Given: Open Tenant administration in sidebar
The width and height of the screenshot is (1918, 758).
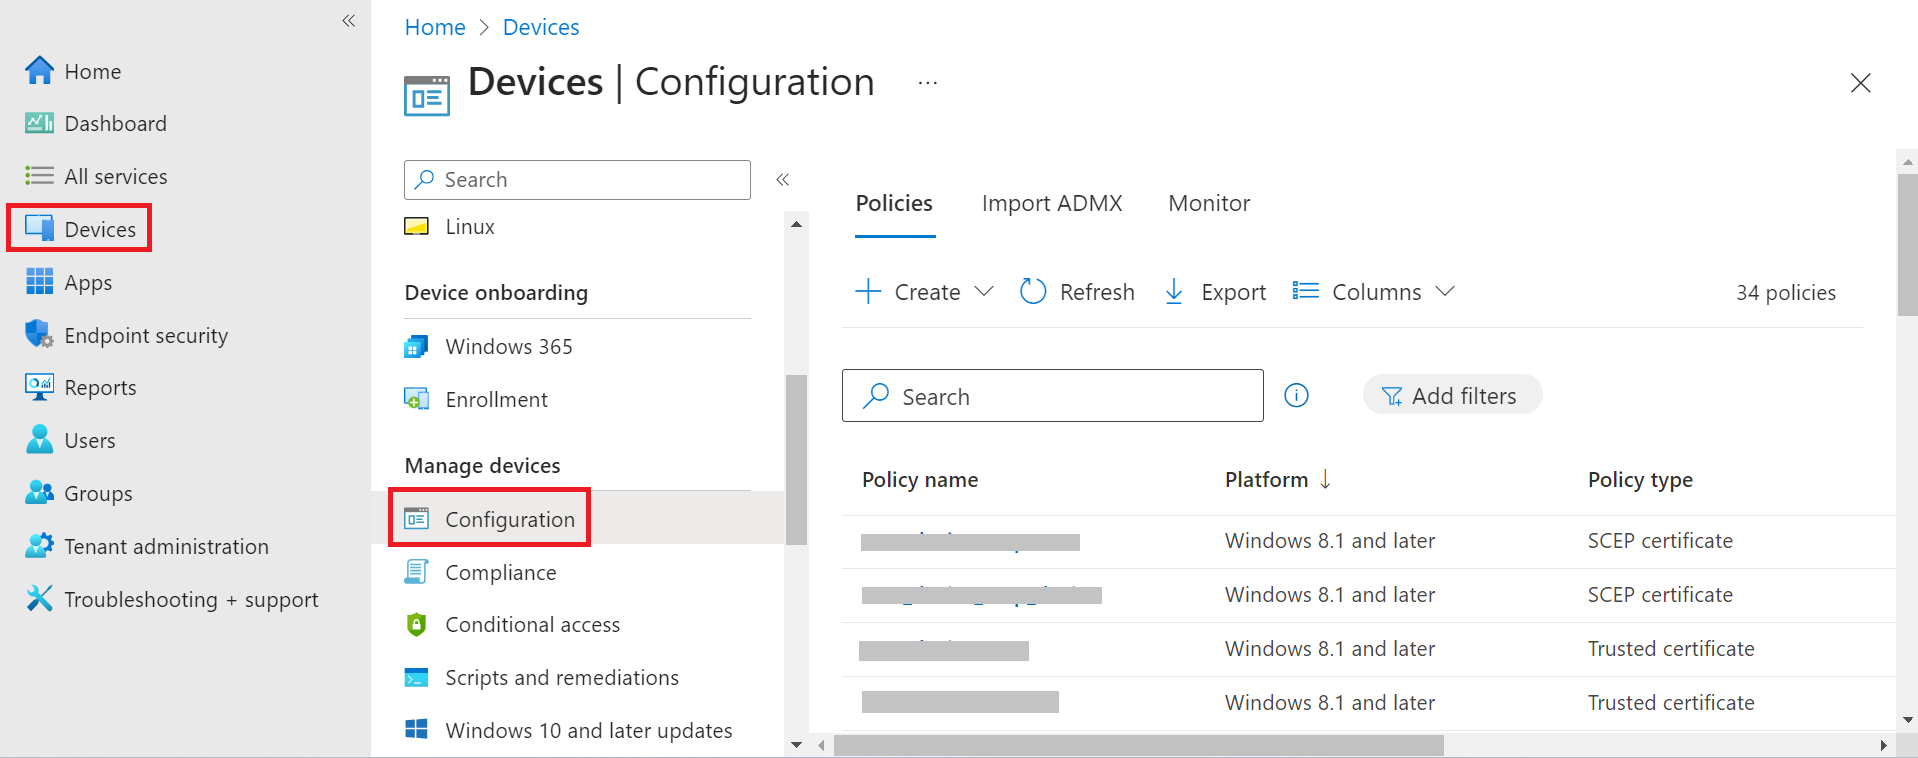Looking at the screenshot, I should coord(167,547).
